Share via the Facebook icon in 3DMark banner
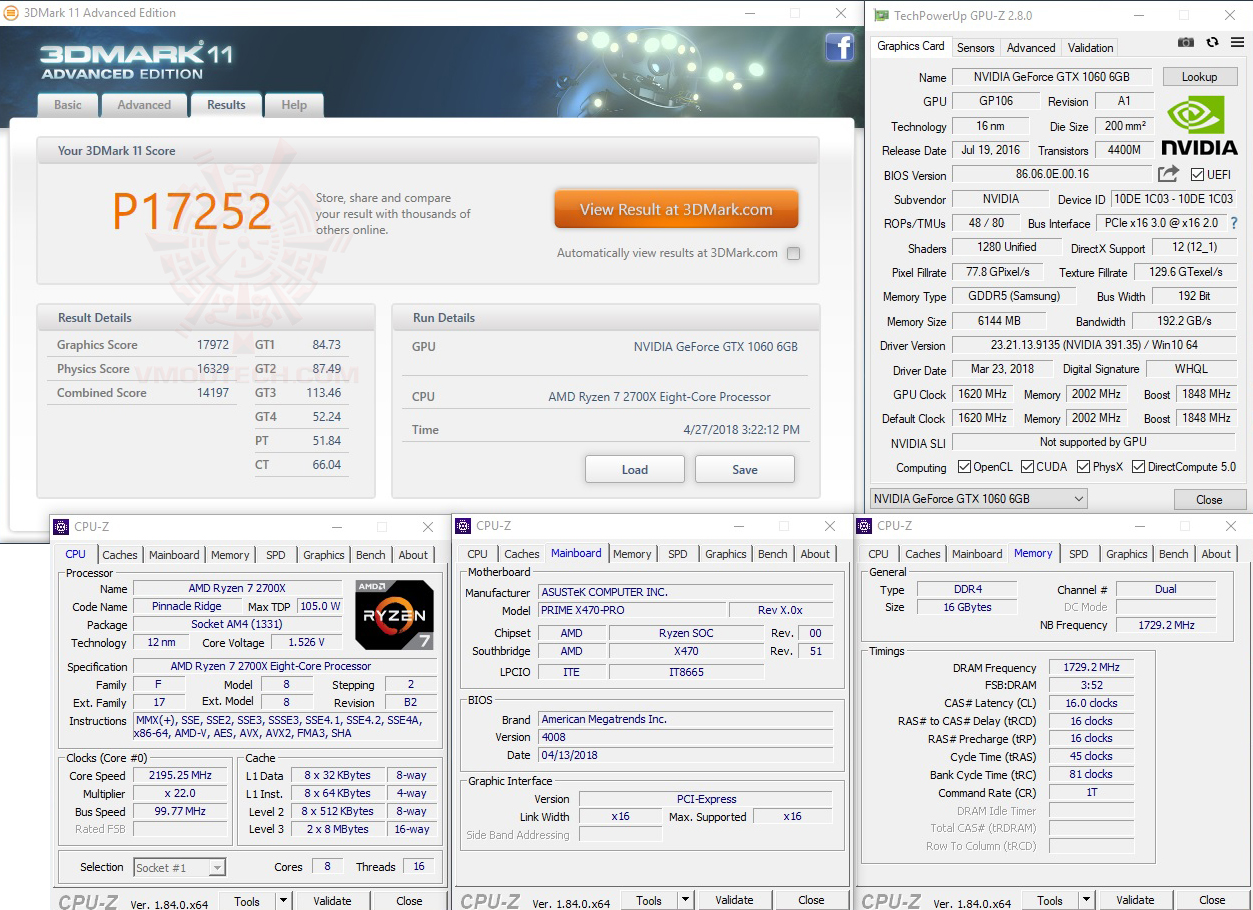The height and width of the screenshot is (910, 1253). 840,47
